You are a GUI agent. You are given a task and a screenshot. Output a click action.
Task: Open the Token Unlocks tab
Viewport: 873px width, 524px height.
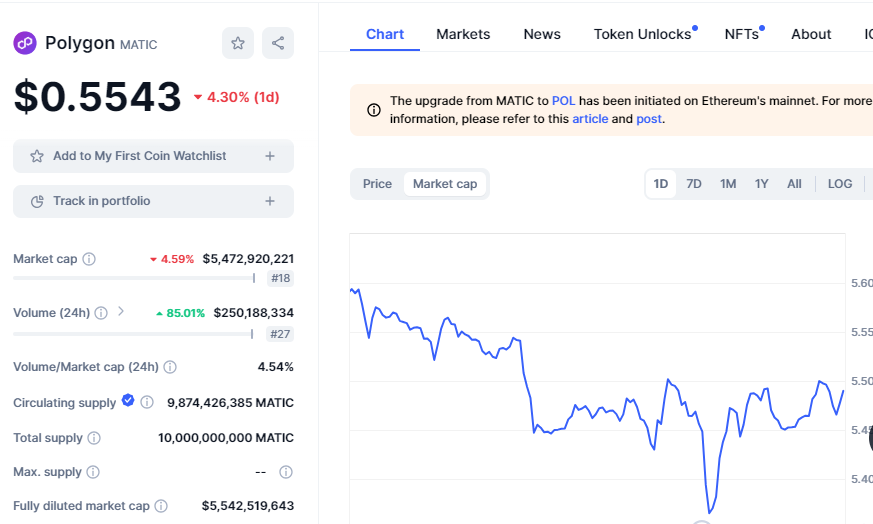(645, 34)
